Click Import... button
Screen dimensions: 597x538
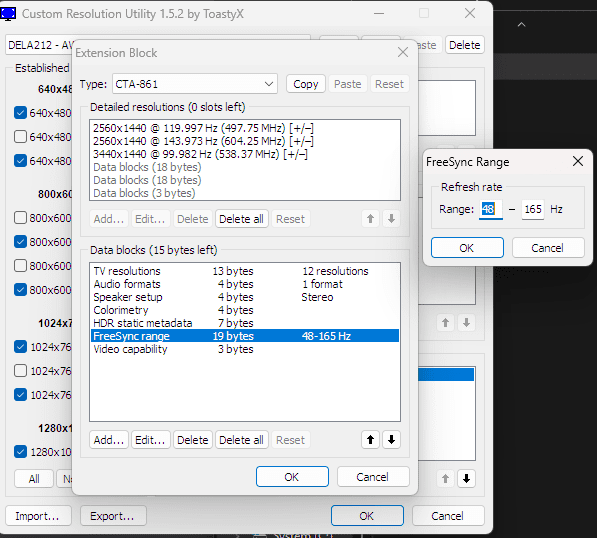point(38,516)
